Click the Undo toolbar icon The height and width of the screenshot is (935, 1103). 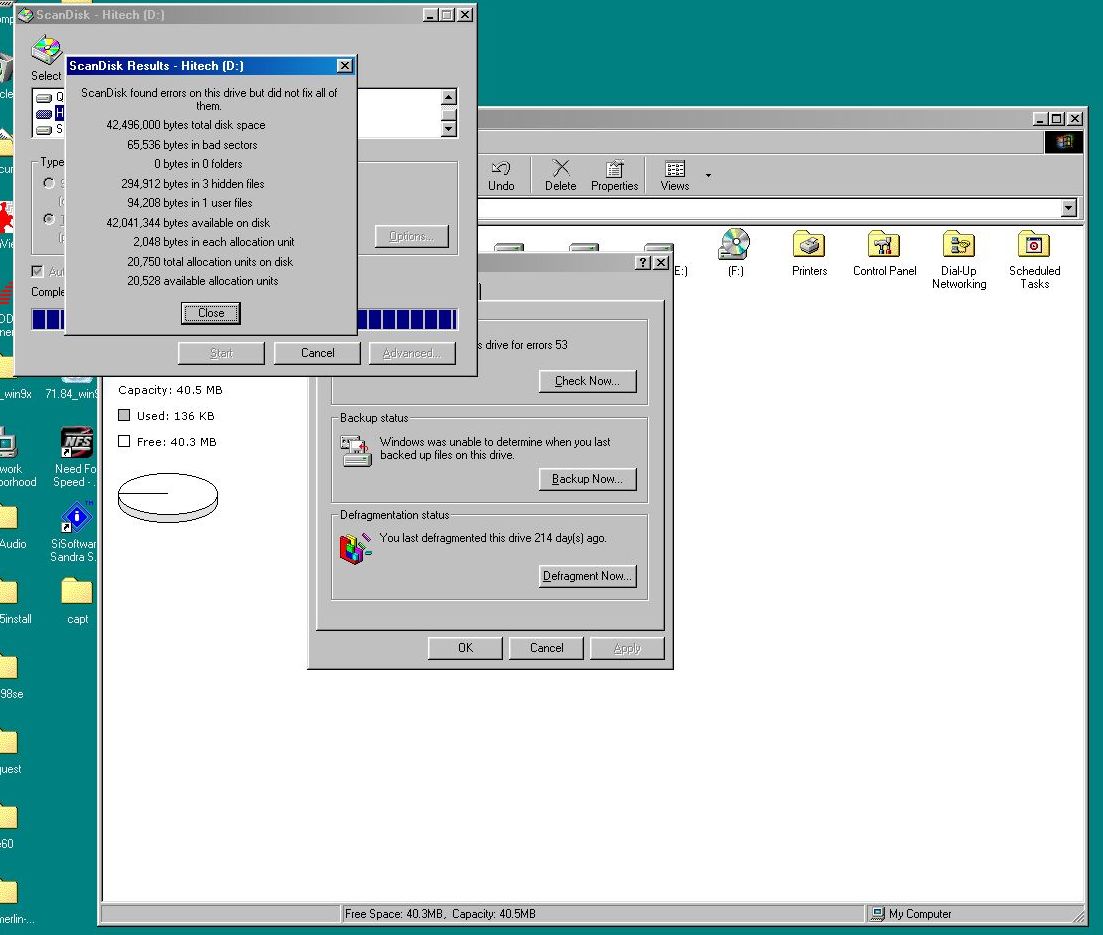(x=501, y=176)
